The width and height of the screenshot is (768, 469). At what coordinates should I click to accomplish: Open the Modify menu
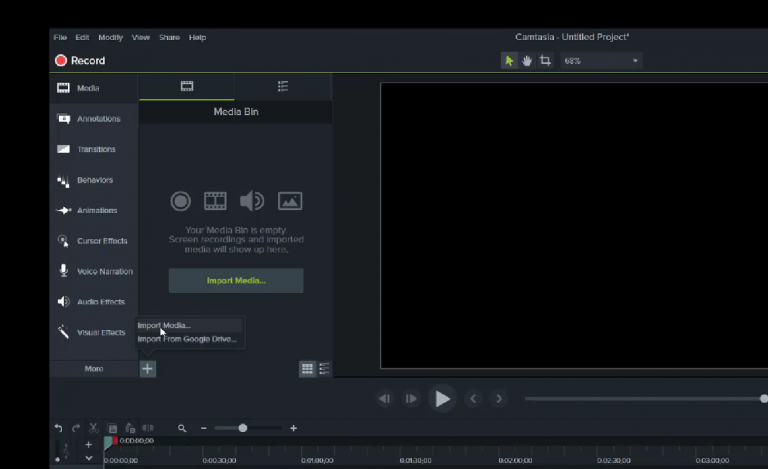tap(110, 37)
